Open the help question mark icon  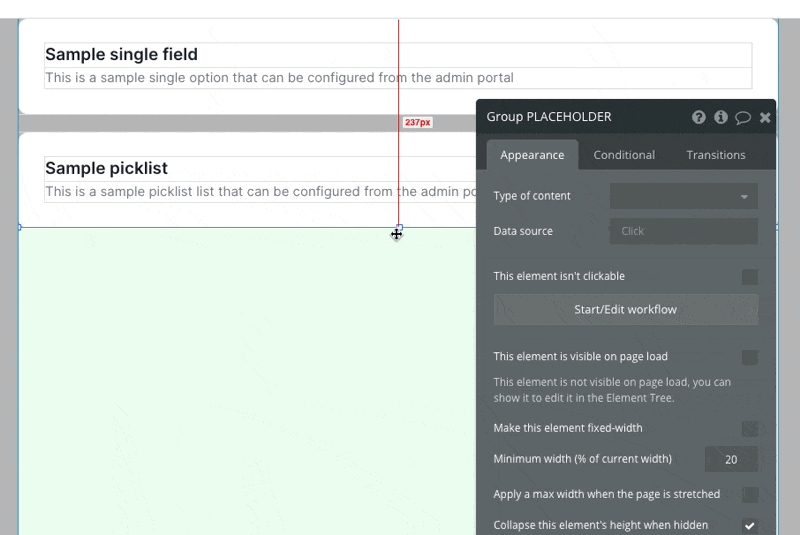[699, 117]
